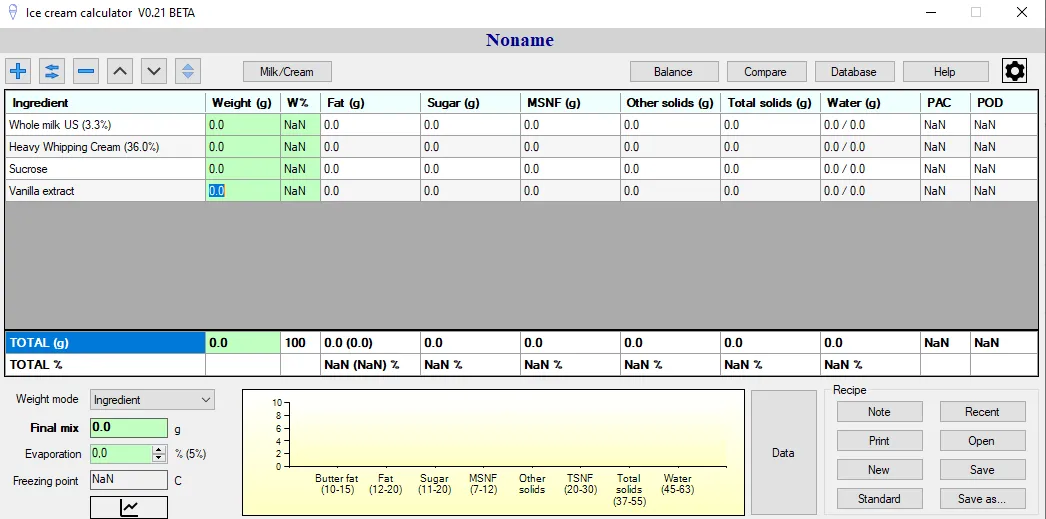Click the Total solids (g) column header
This screenshot has width=1046, height=519.
click(x=770, y=103)
